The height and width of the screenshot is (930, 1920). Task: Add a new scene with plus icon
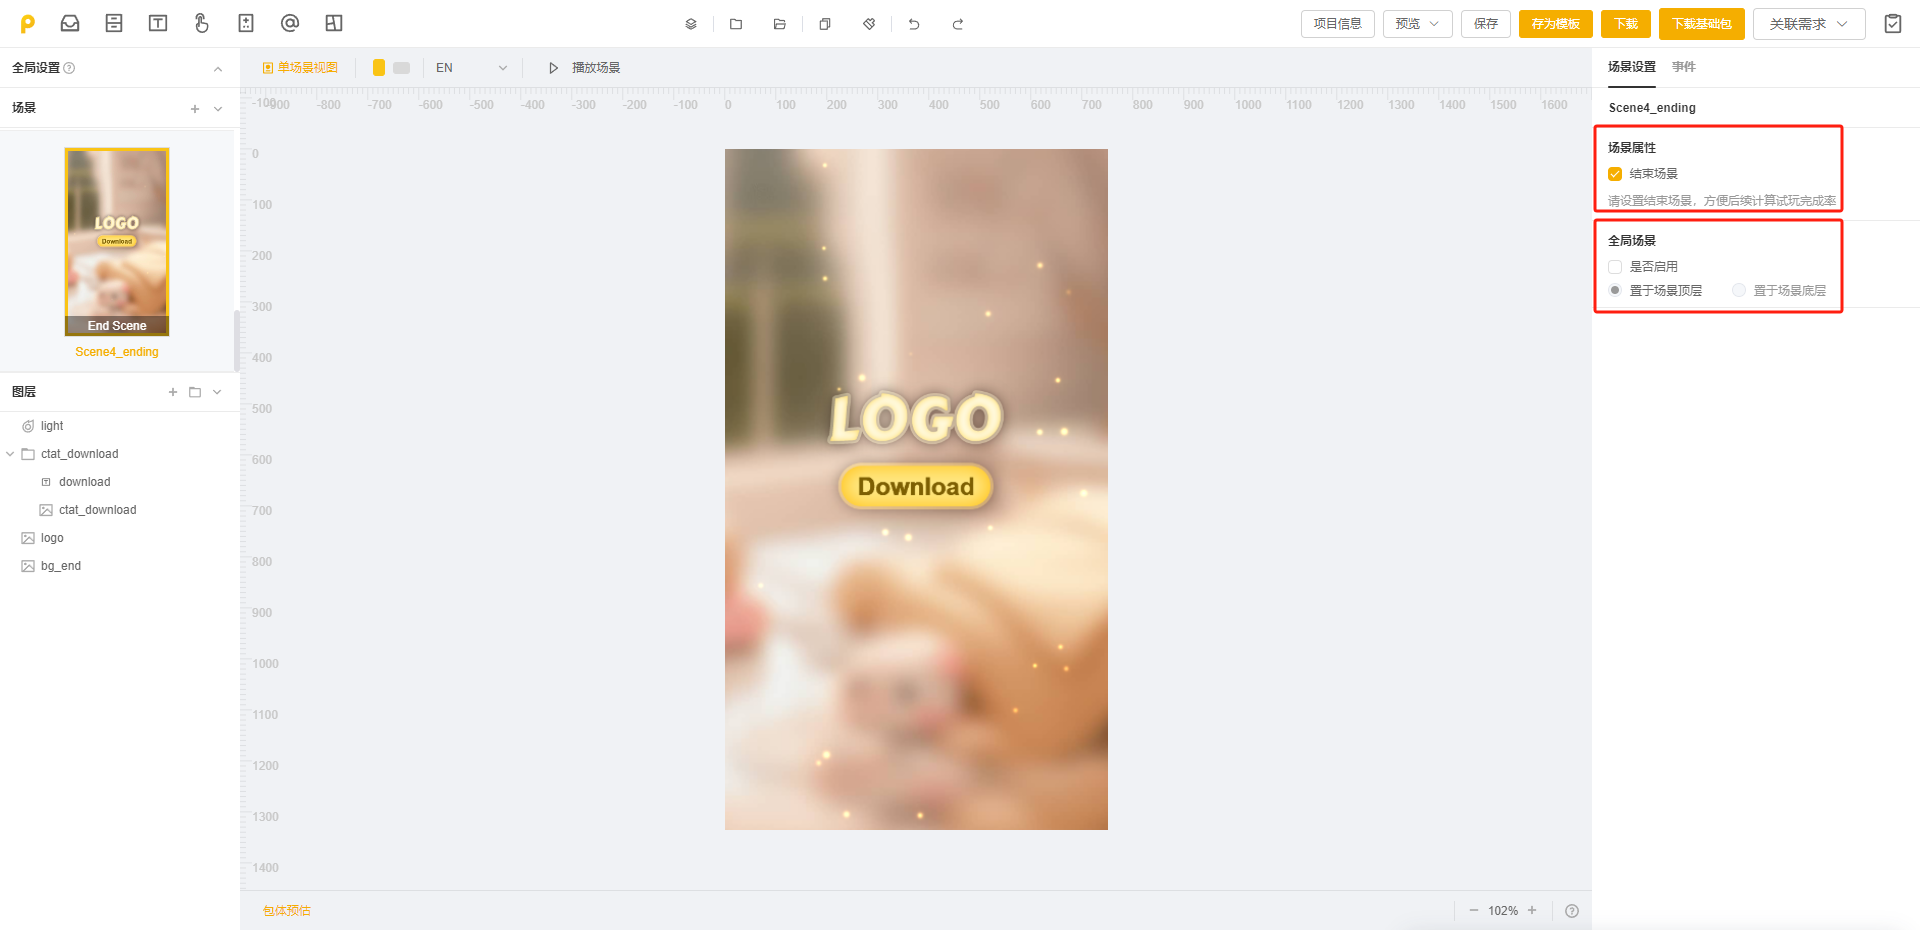click(195, 108)
